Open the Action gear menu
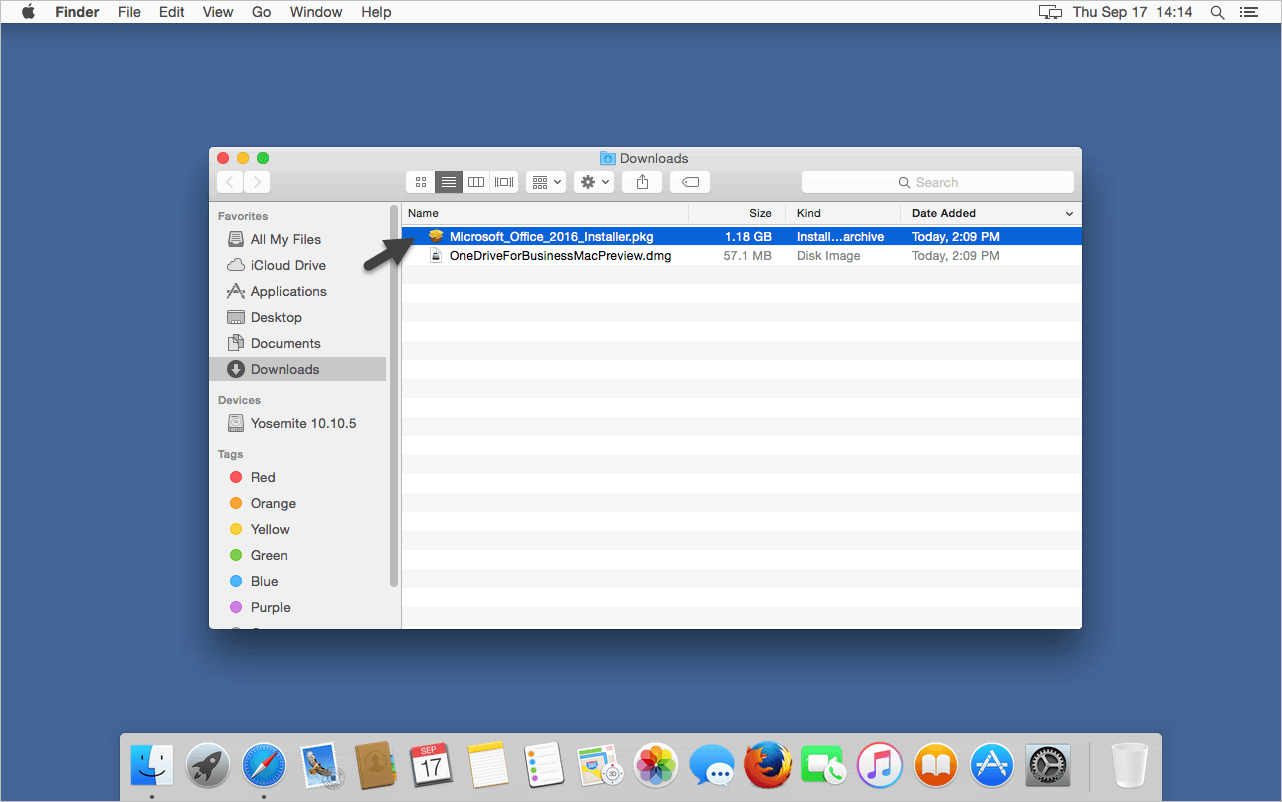 pyautogui.click(x=594, y=182)
